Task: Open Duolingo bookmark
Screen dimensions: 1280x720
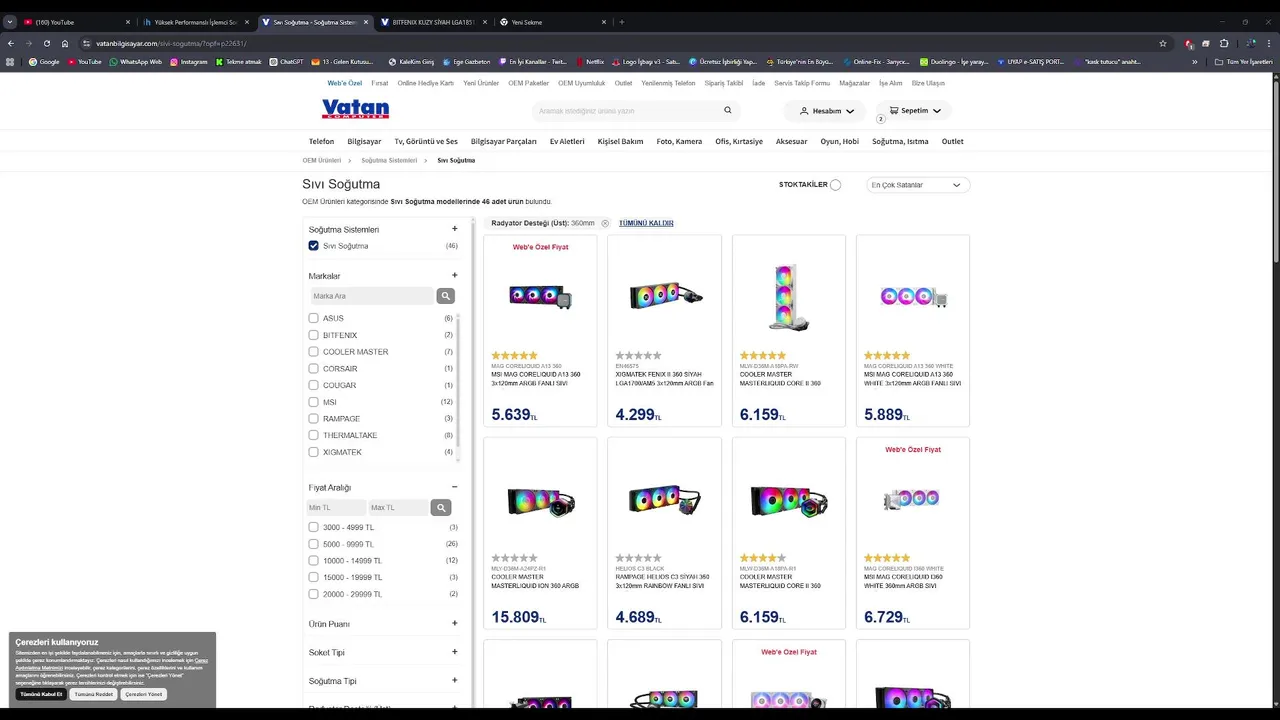Action: 954,62
